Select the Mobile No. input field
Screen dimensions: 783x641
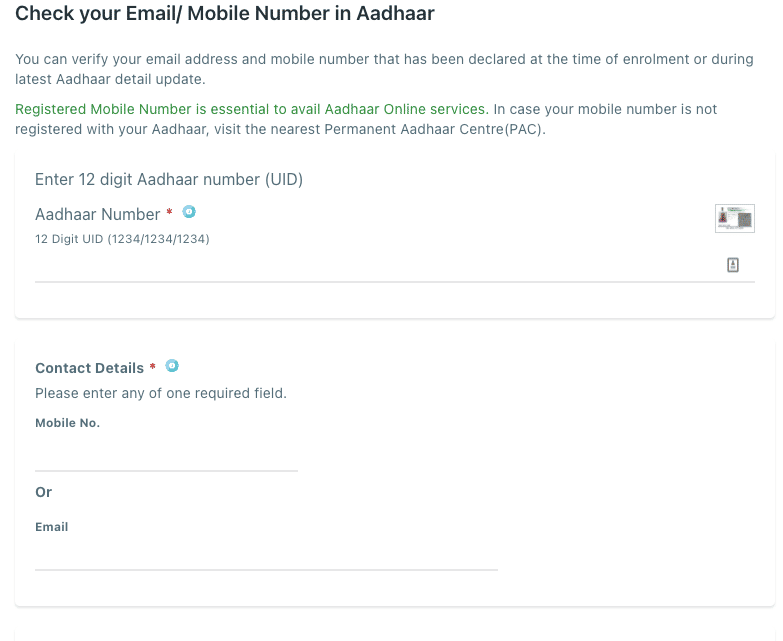[x=166, y=456]
